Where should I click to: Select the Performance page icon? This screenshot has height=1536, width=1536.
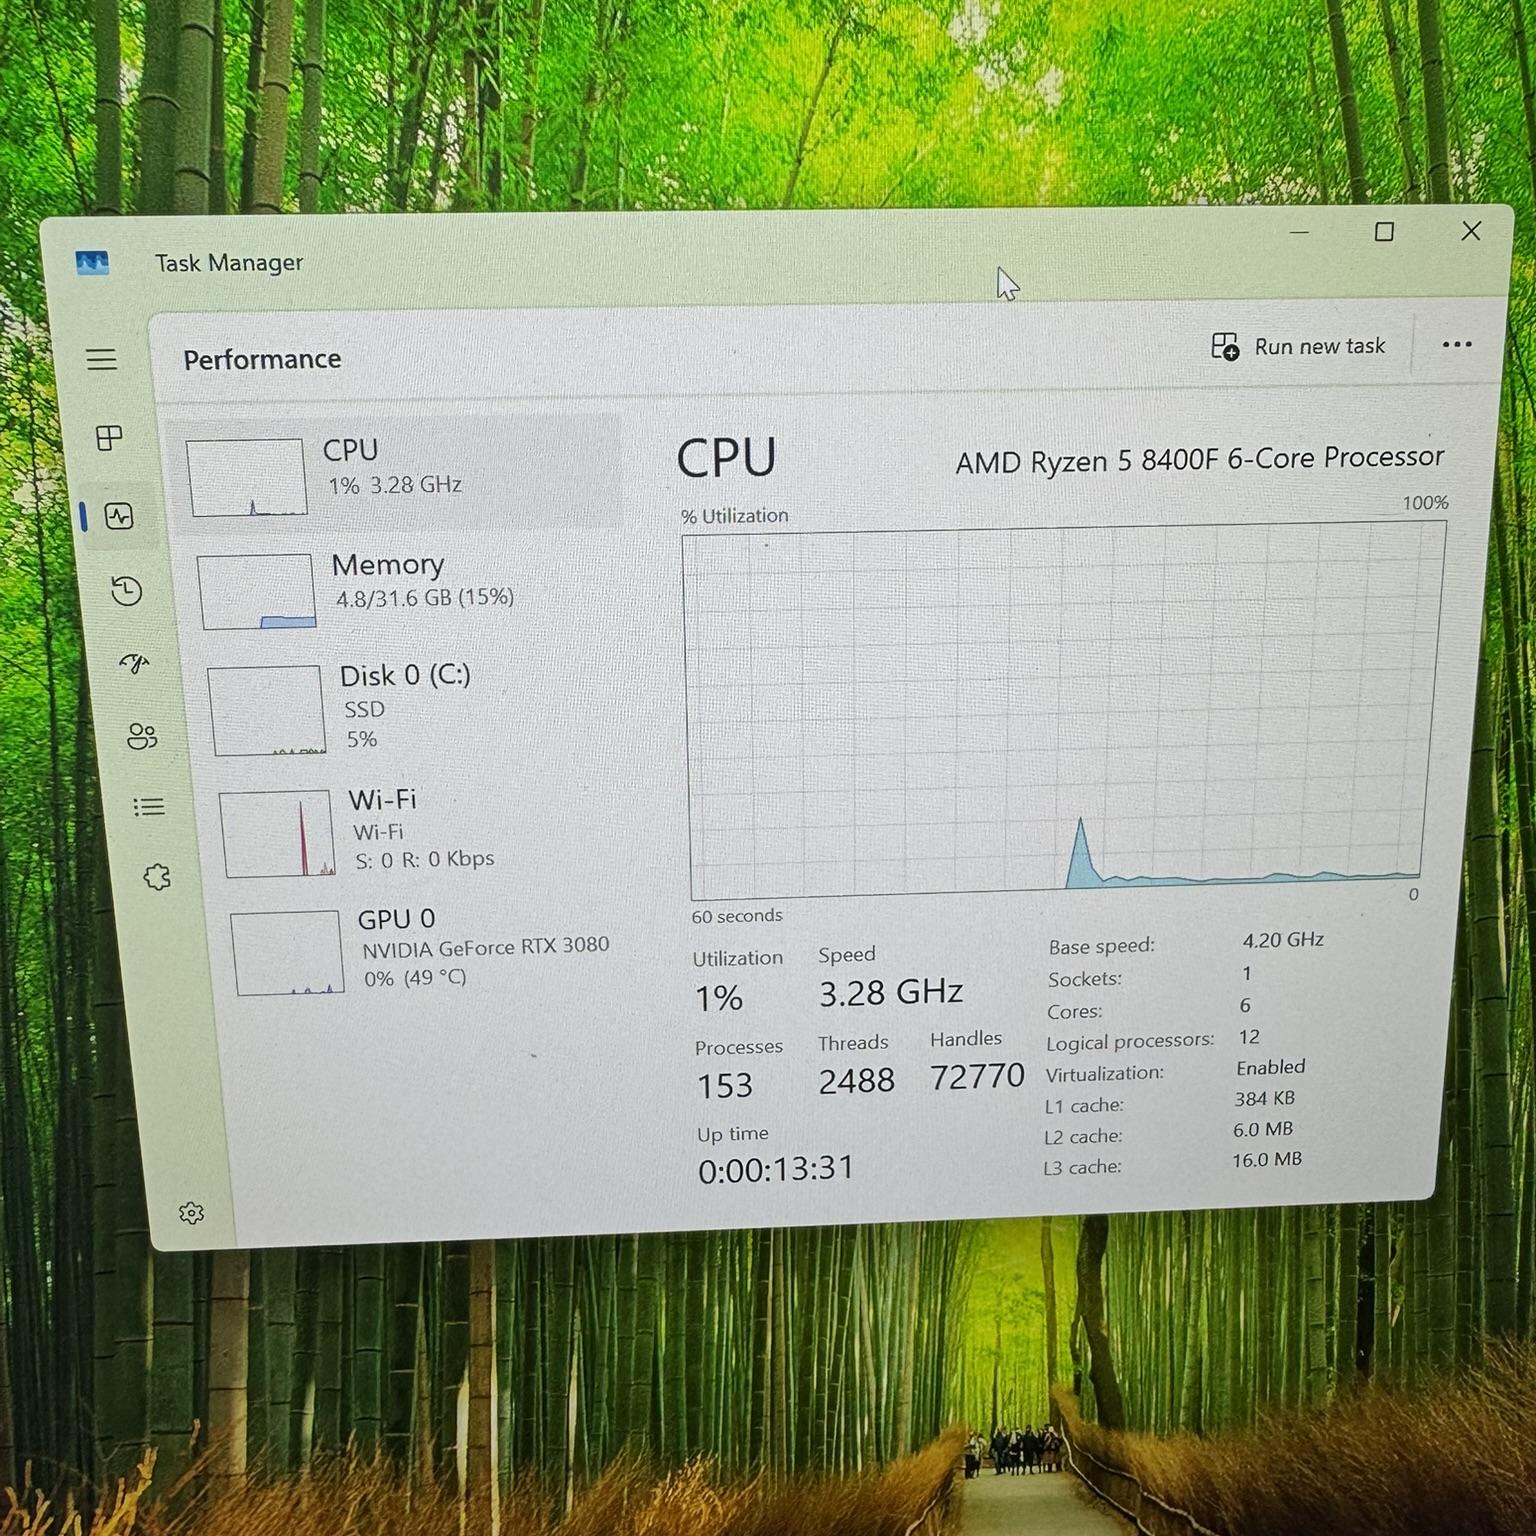[x=119, y=516]
